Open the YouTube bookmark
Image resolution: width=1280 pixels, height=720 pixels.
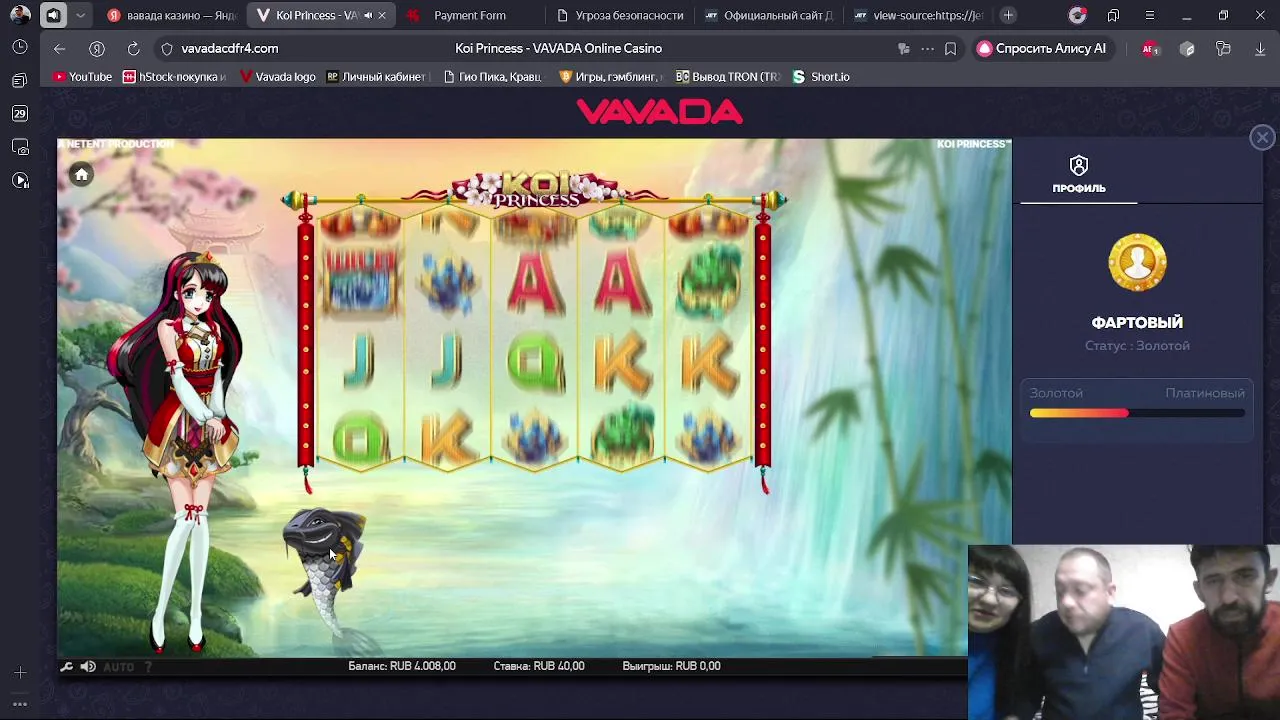pos(82,76)
